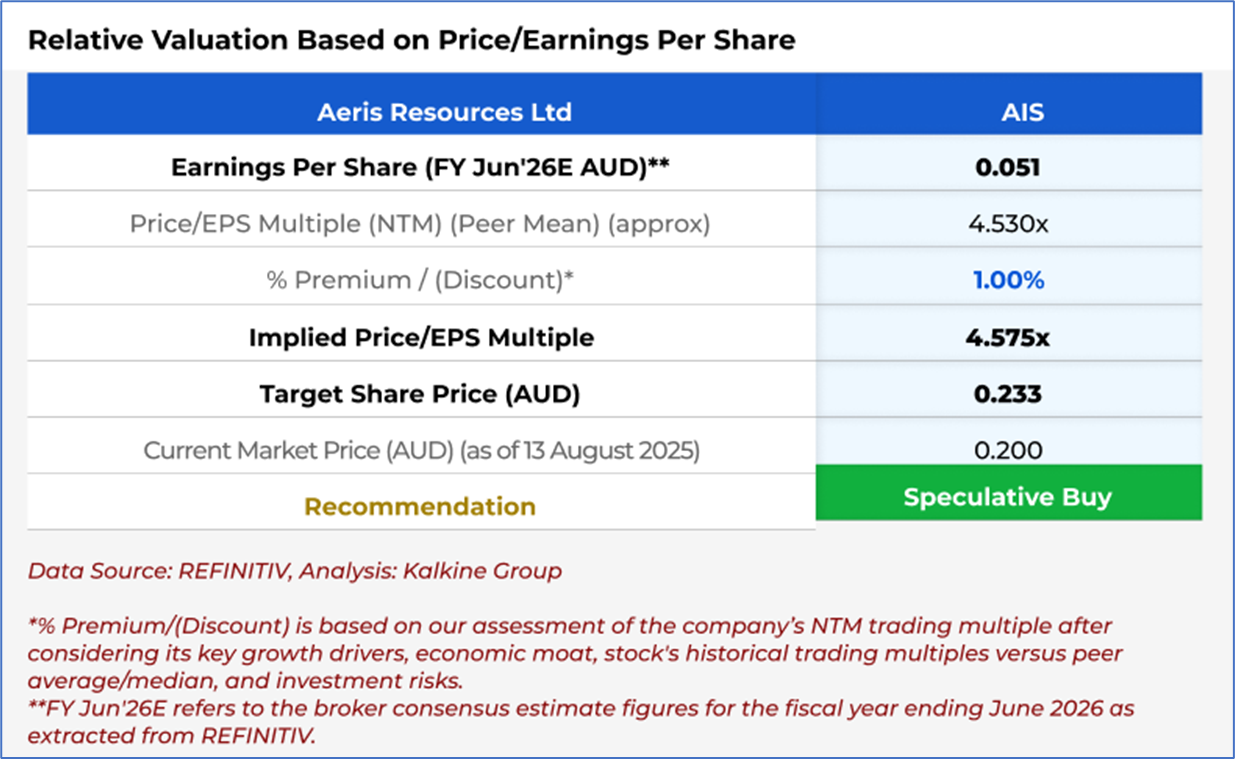Click the 0.233 target share price
The image size is (1235, 759).
pos(1008,394)
